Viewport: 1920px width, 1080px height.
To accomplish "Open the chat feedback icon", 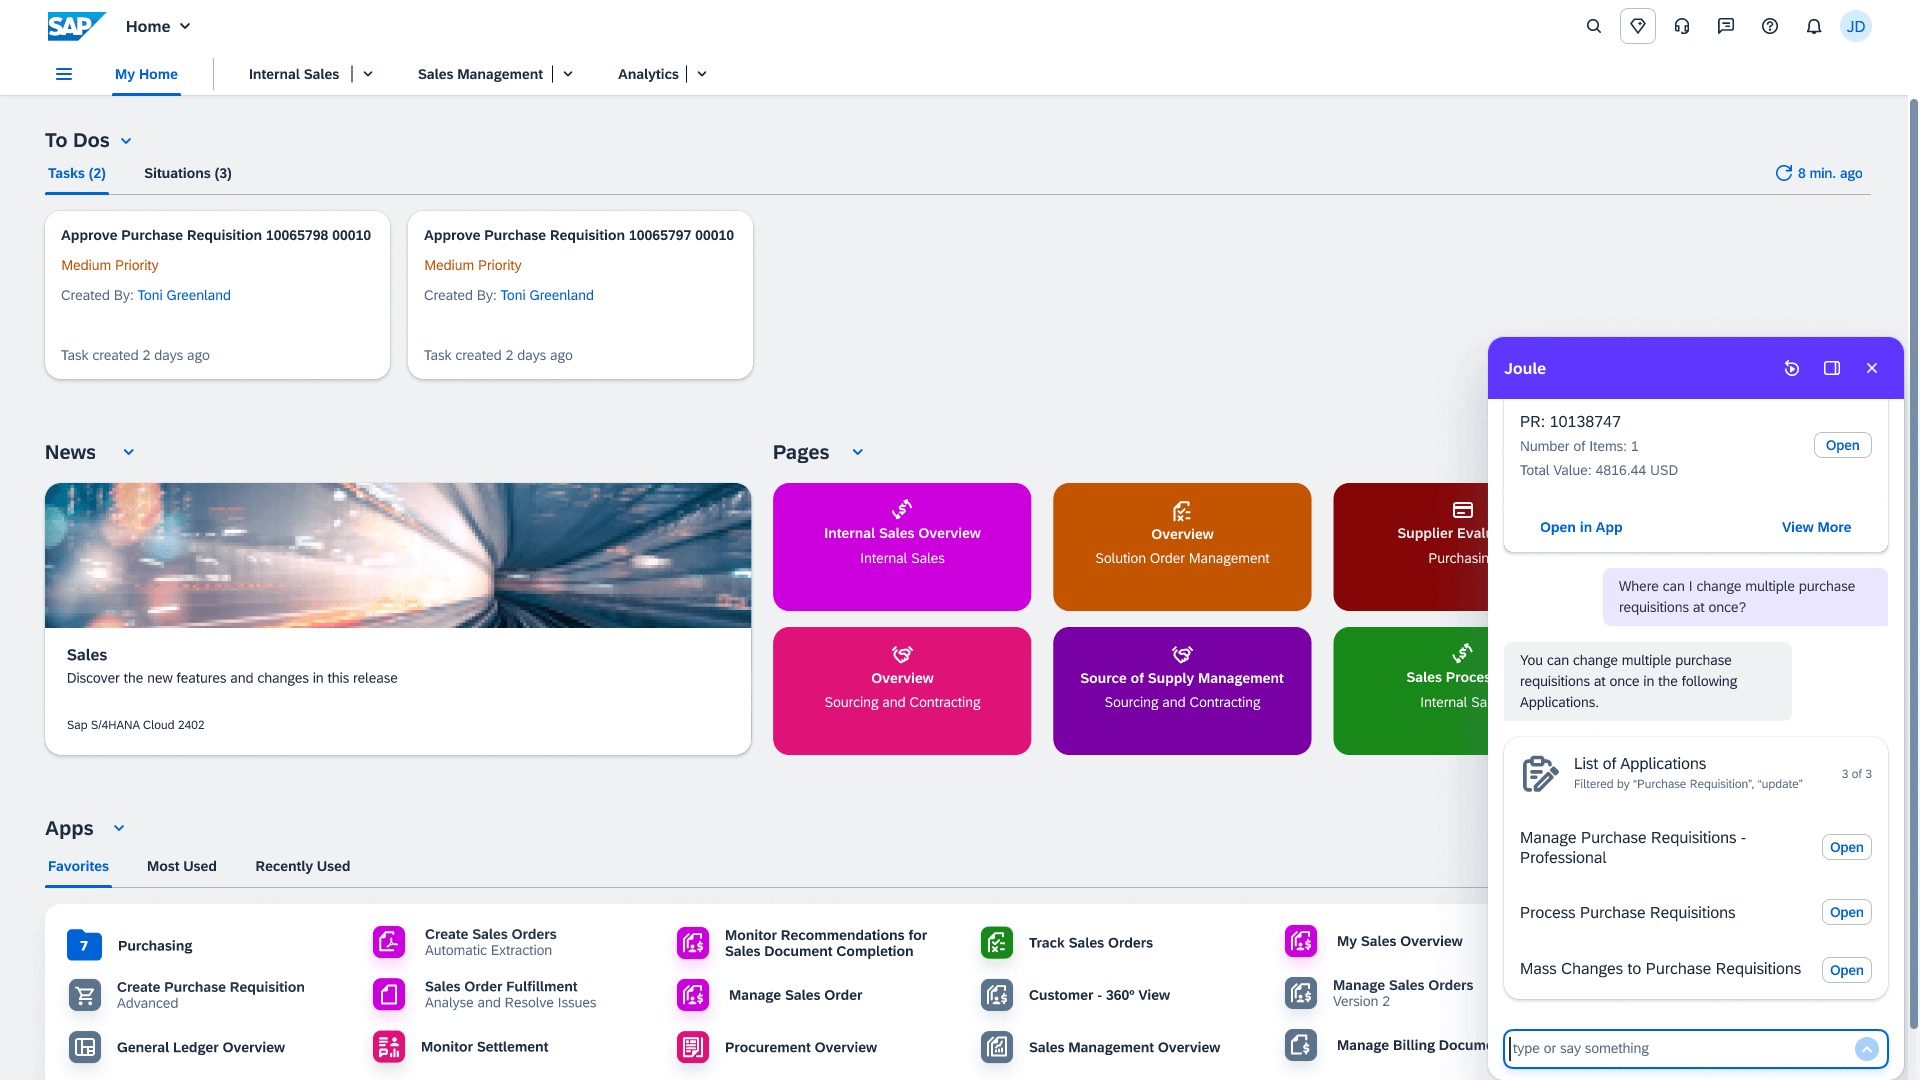I will tap(1725, 26).
